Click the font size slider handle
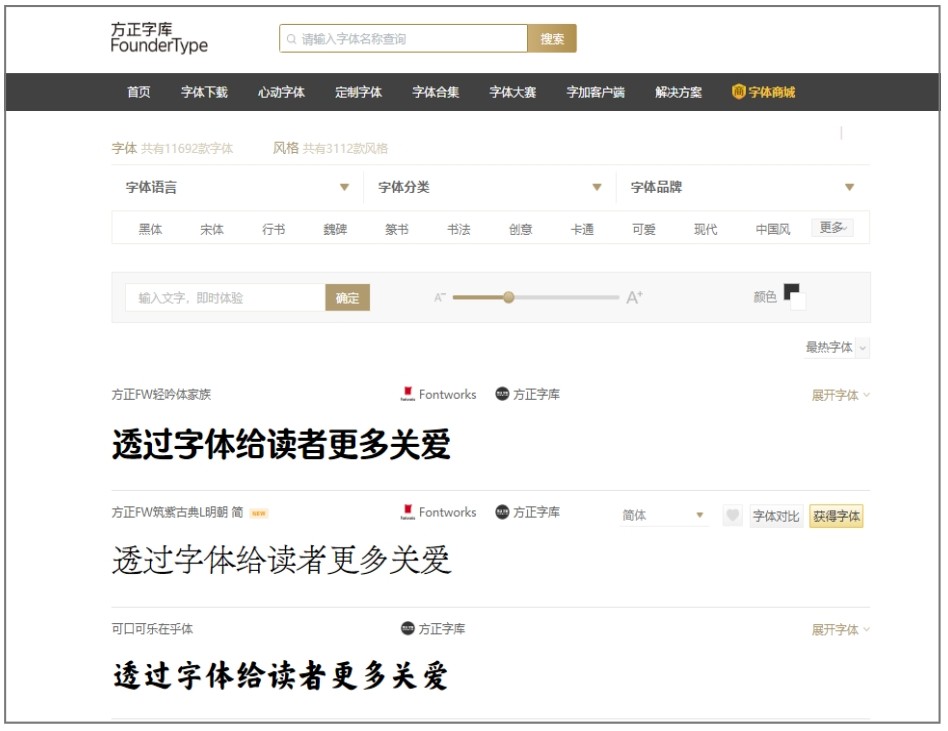 pos(509,297)
